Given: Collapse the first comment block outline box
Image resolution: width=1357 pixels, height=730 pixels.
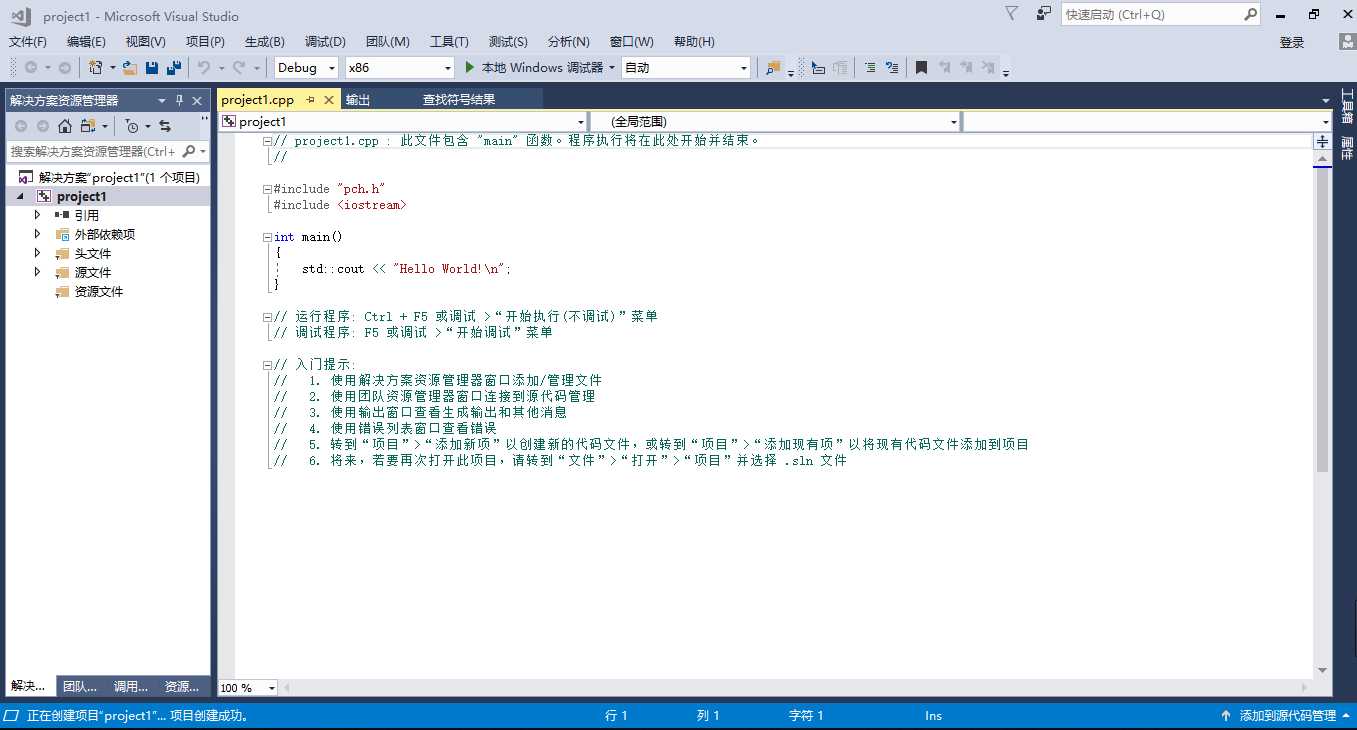Looking at the screenshot, I should point(267,141).
